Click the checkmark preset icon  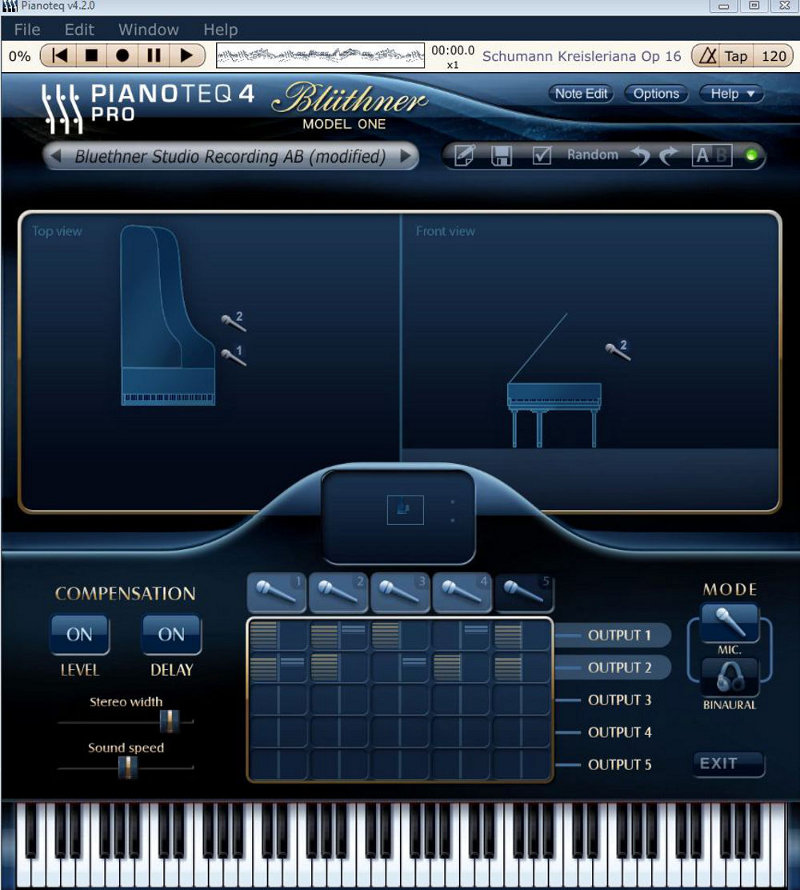(542, 156)
